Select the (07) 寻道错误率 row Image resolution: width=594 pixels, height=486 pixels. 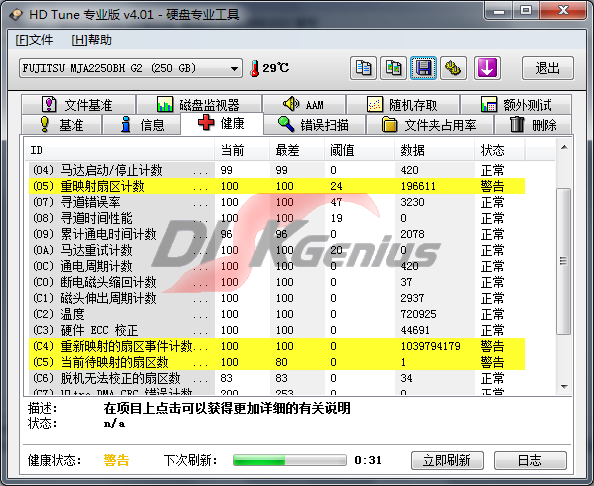[x=277, y=202]
